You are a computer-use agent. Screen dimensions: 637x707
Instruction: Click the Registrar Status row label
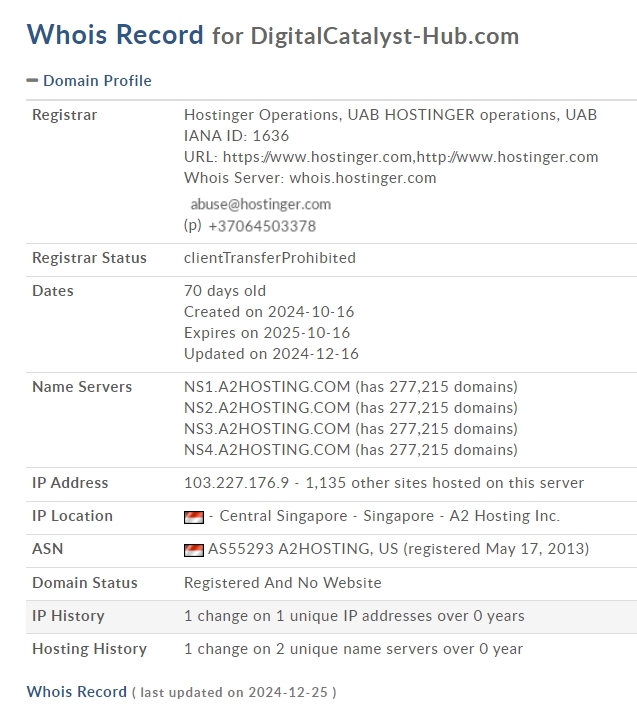pos(89,258)
